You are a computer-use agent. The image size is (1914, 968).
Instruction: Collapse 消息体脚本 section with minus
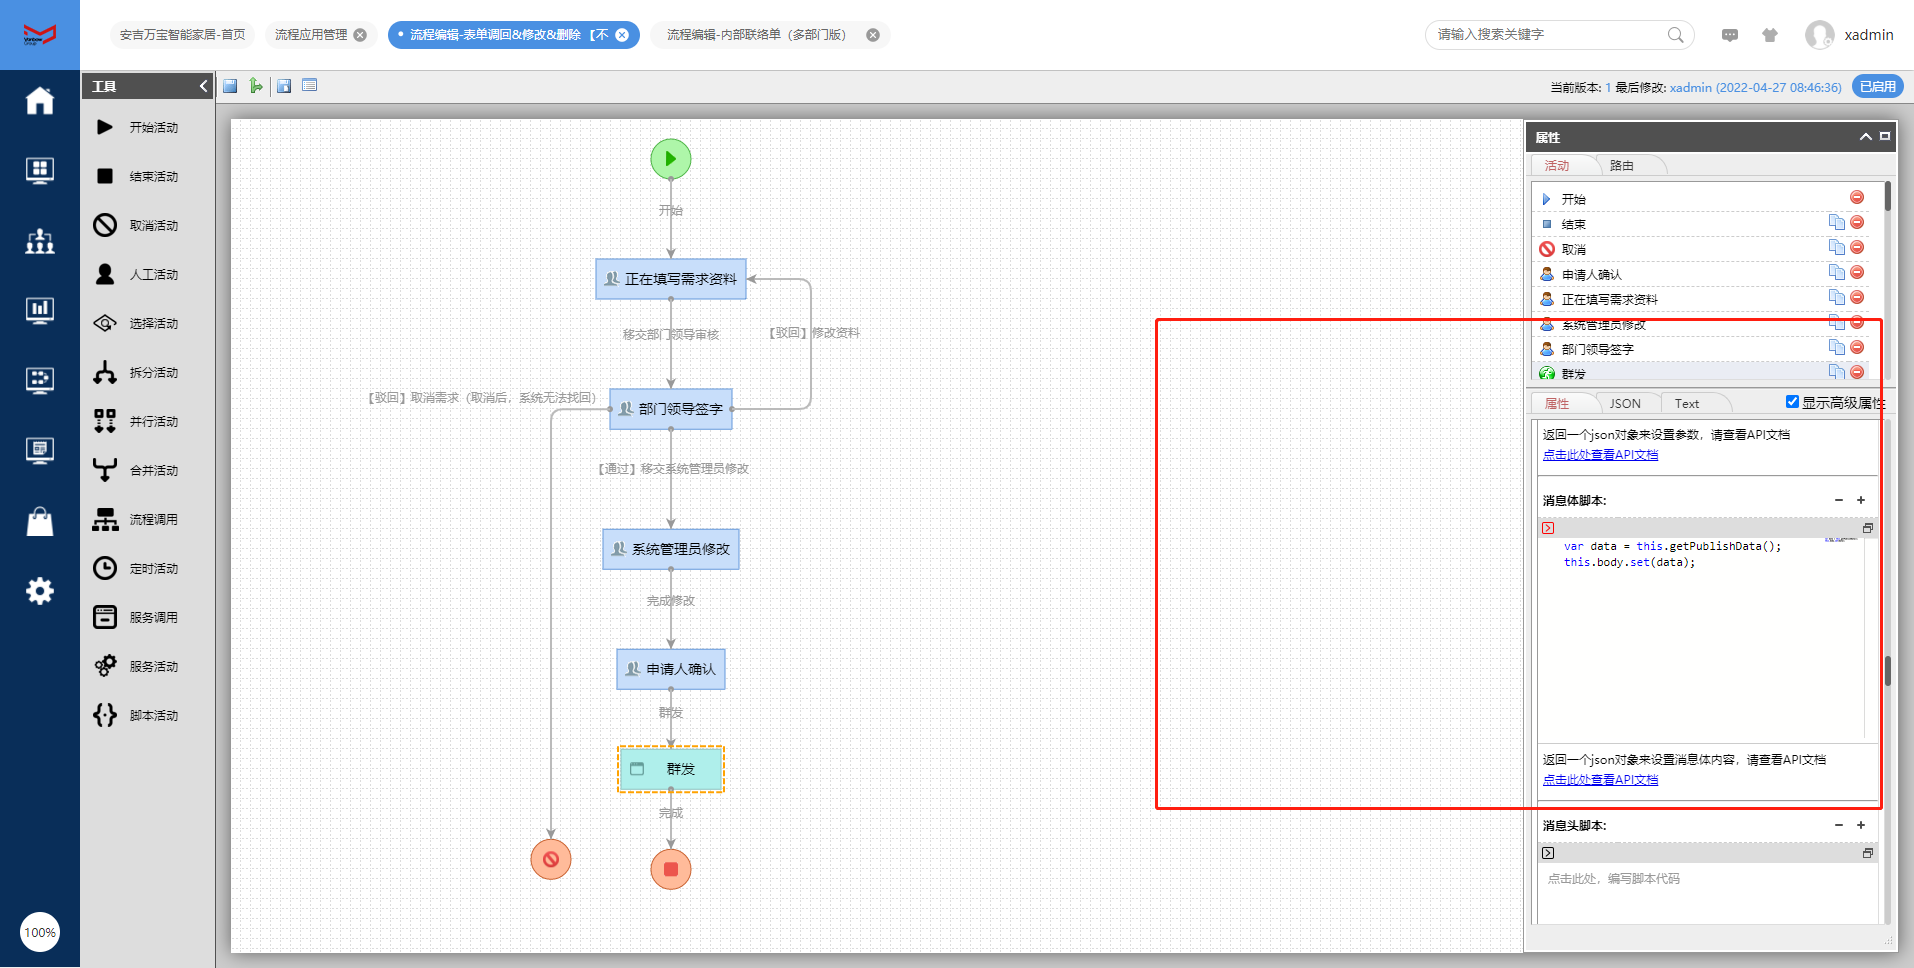(1838, 500)
